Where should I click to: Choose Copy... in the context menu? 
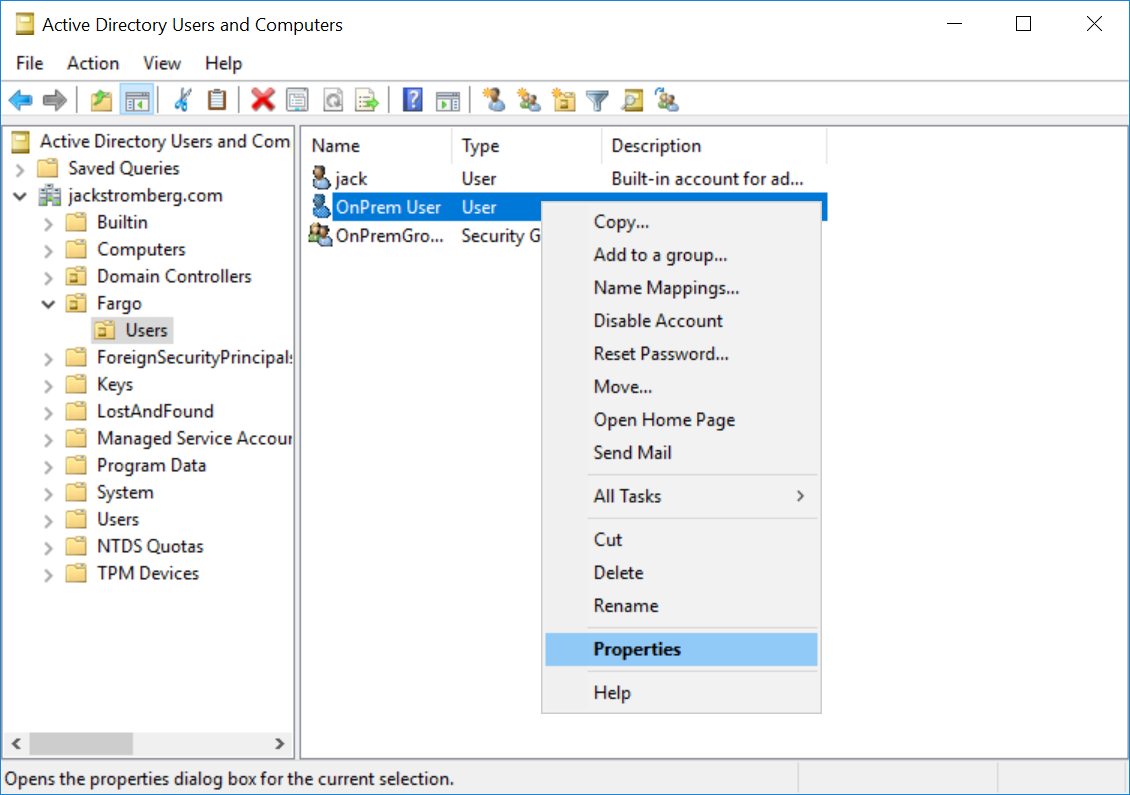tap(681, 222)
